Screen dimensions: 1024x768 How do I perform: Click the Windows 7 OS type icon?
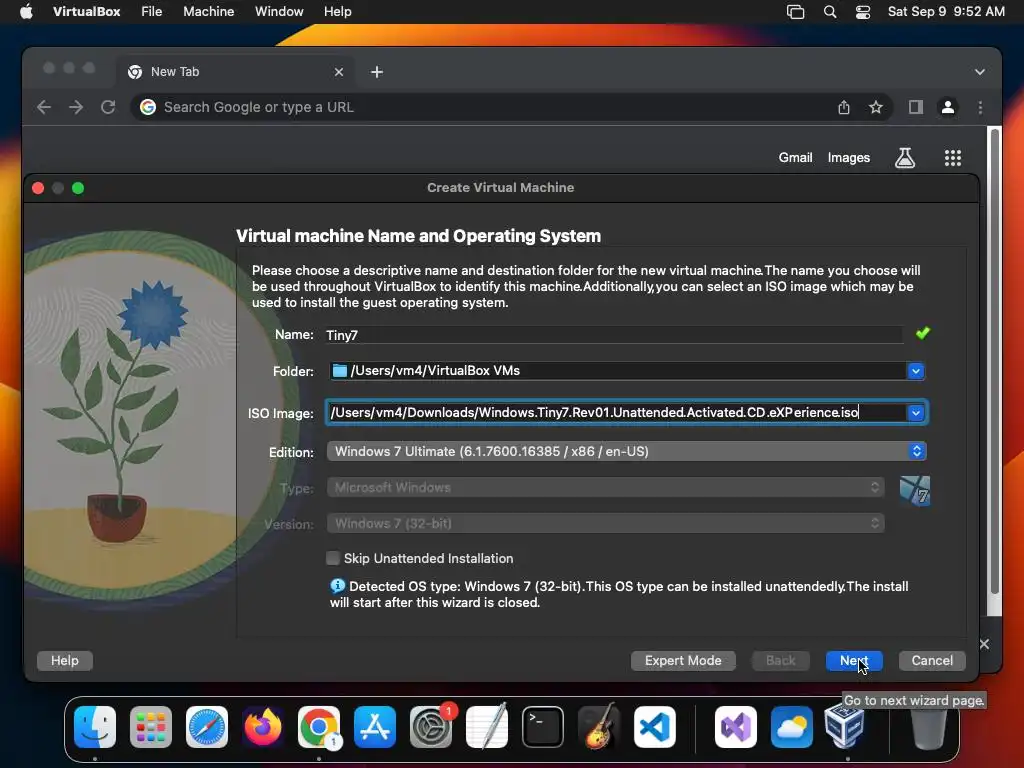click(914, 490)
